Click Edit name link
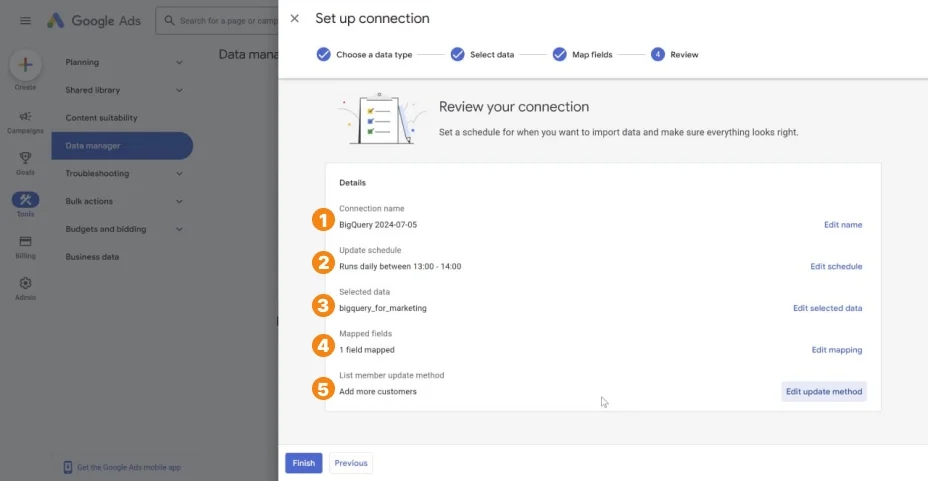This screenshot has height=481, width=928. coord(843,225)
